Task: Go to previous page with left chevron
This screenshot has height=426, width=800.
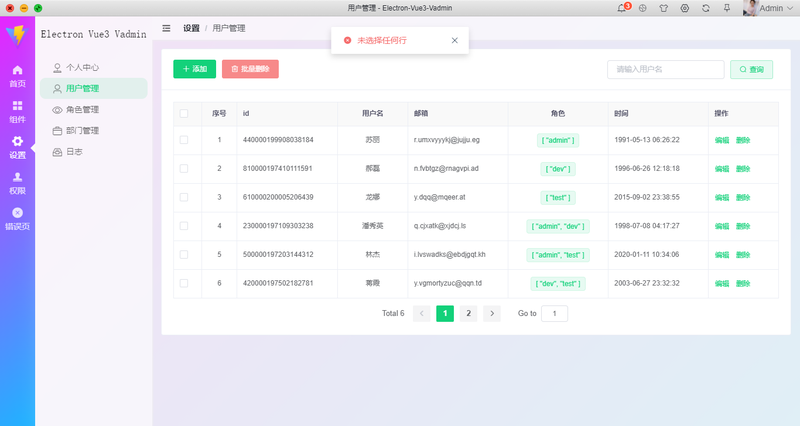Action: coord(421,313)
